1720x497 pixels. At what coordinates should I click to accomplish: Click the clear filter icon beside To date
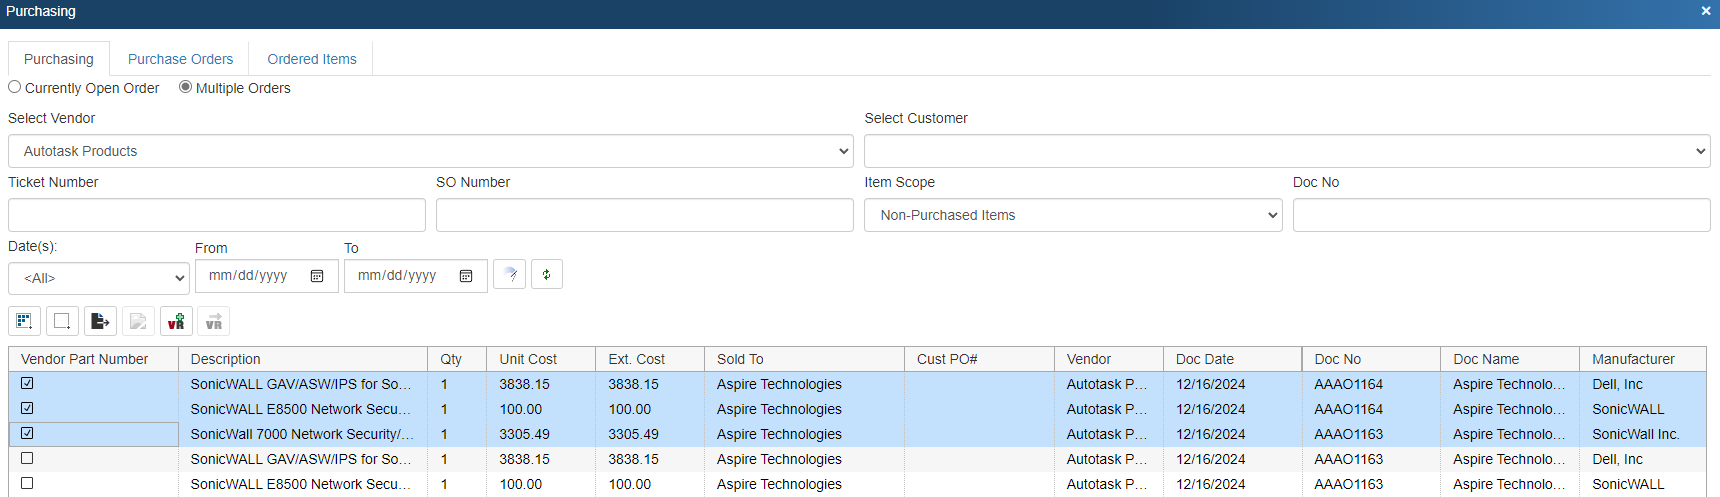pos(509,274)
